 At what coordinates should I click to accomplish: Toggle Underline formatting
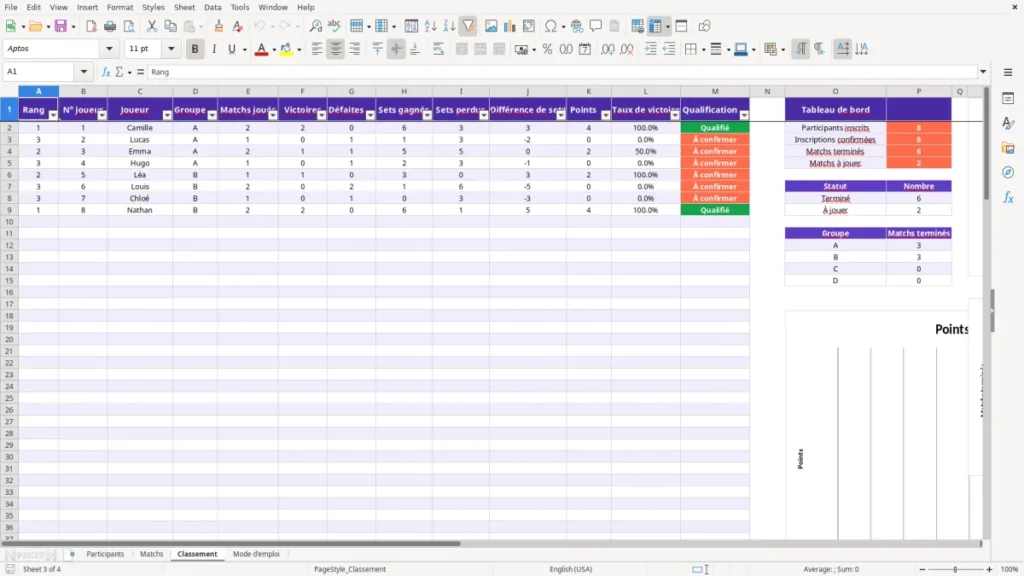tap(231, 49)
